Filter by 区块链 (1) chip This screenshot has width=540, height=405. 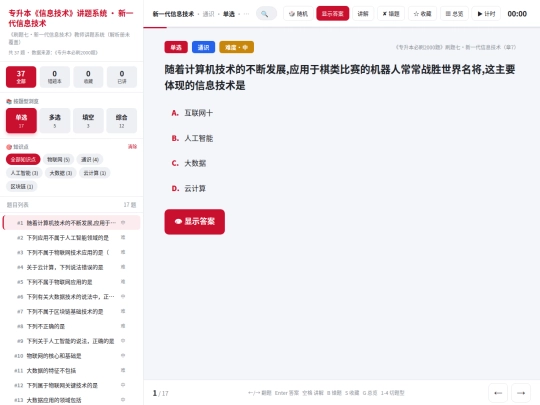[22, 186]
